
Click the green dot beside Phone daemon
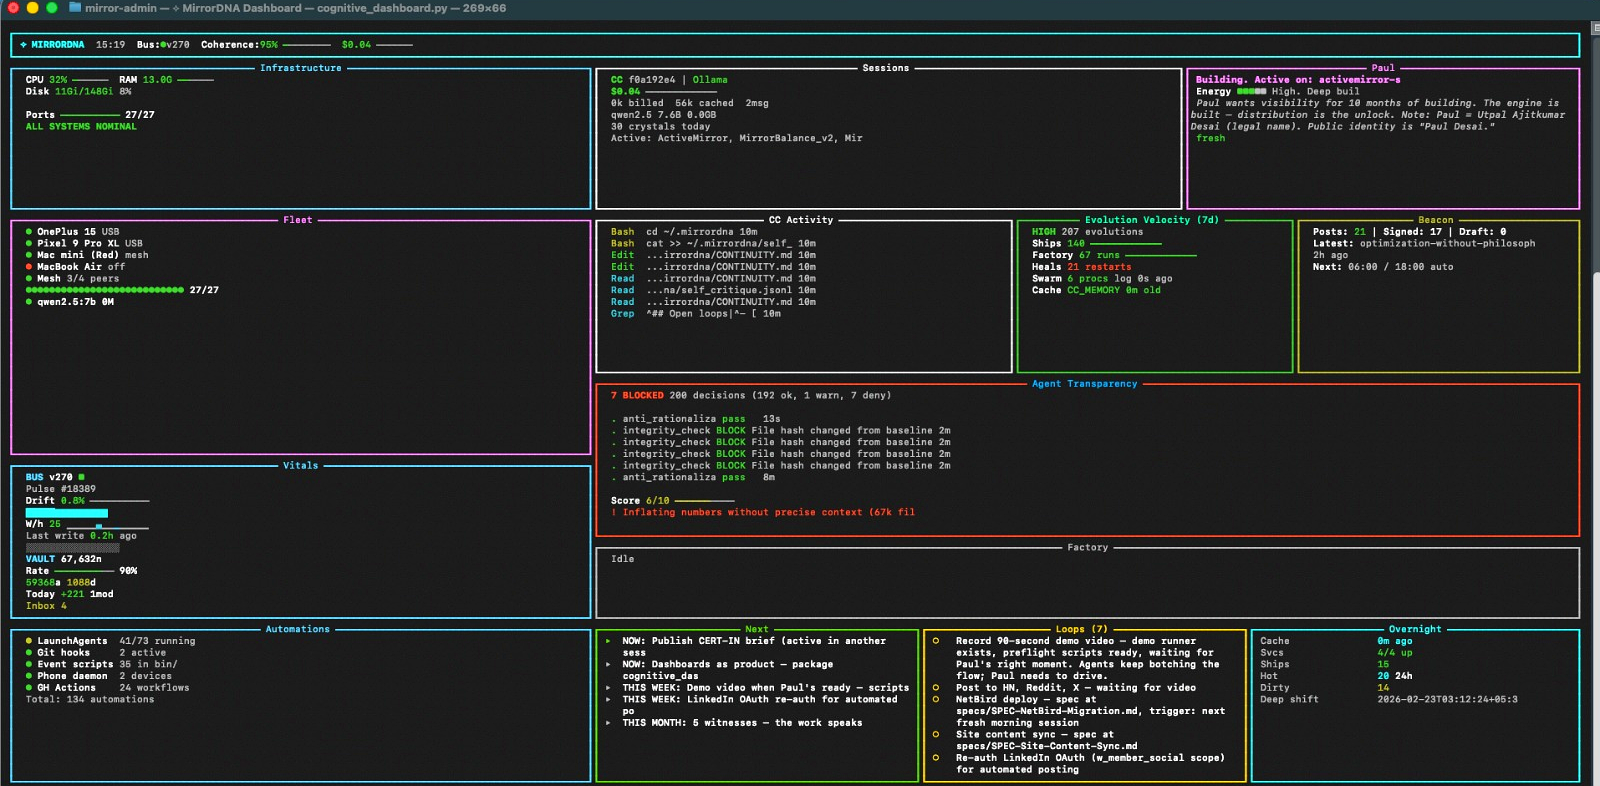(29, 676)
